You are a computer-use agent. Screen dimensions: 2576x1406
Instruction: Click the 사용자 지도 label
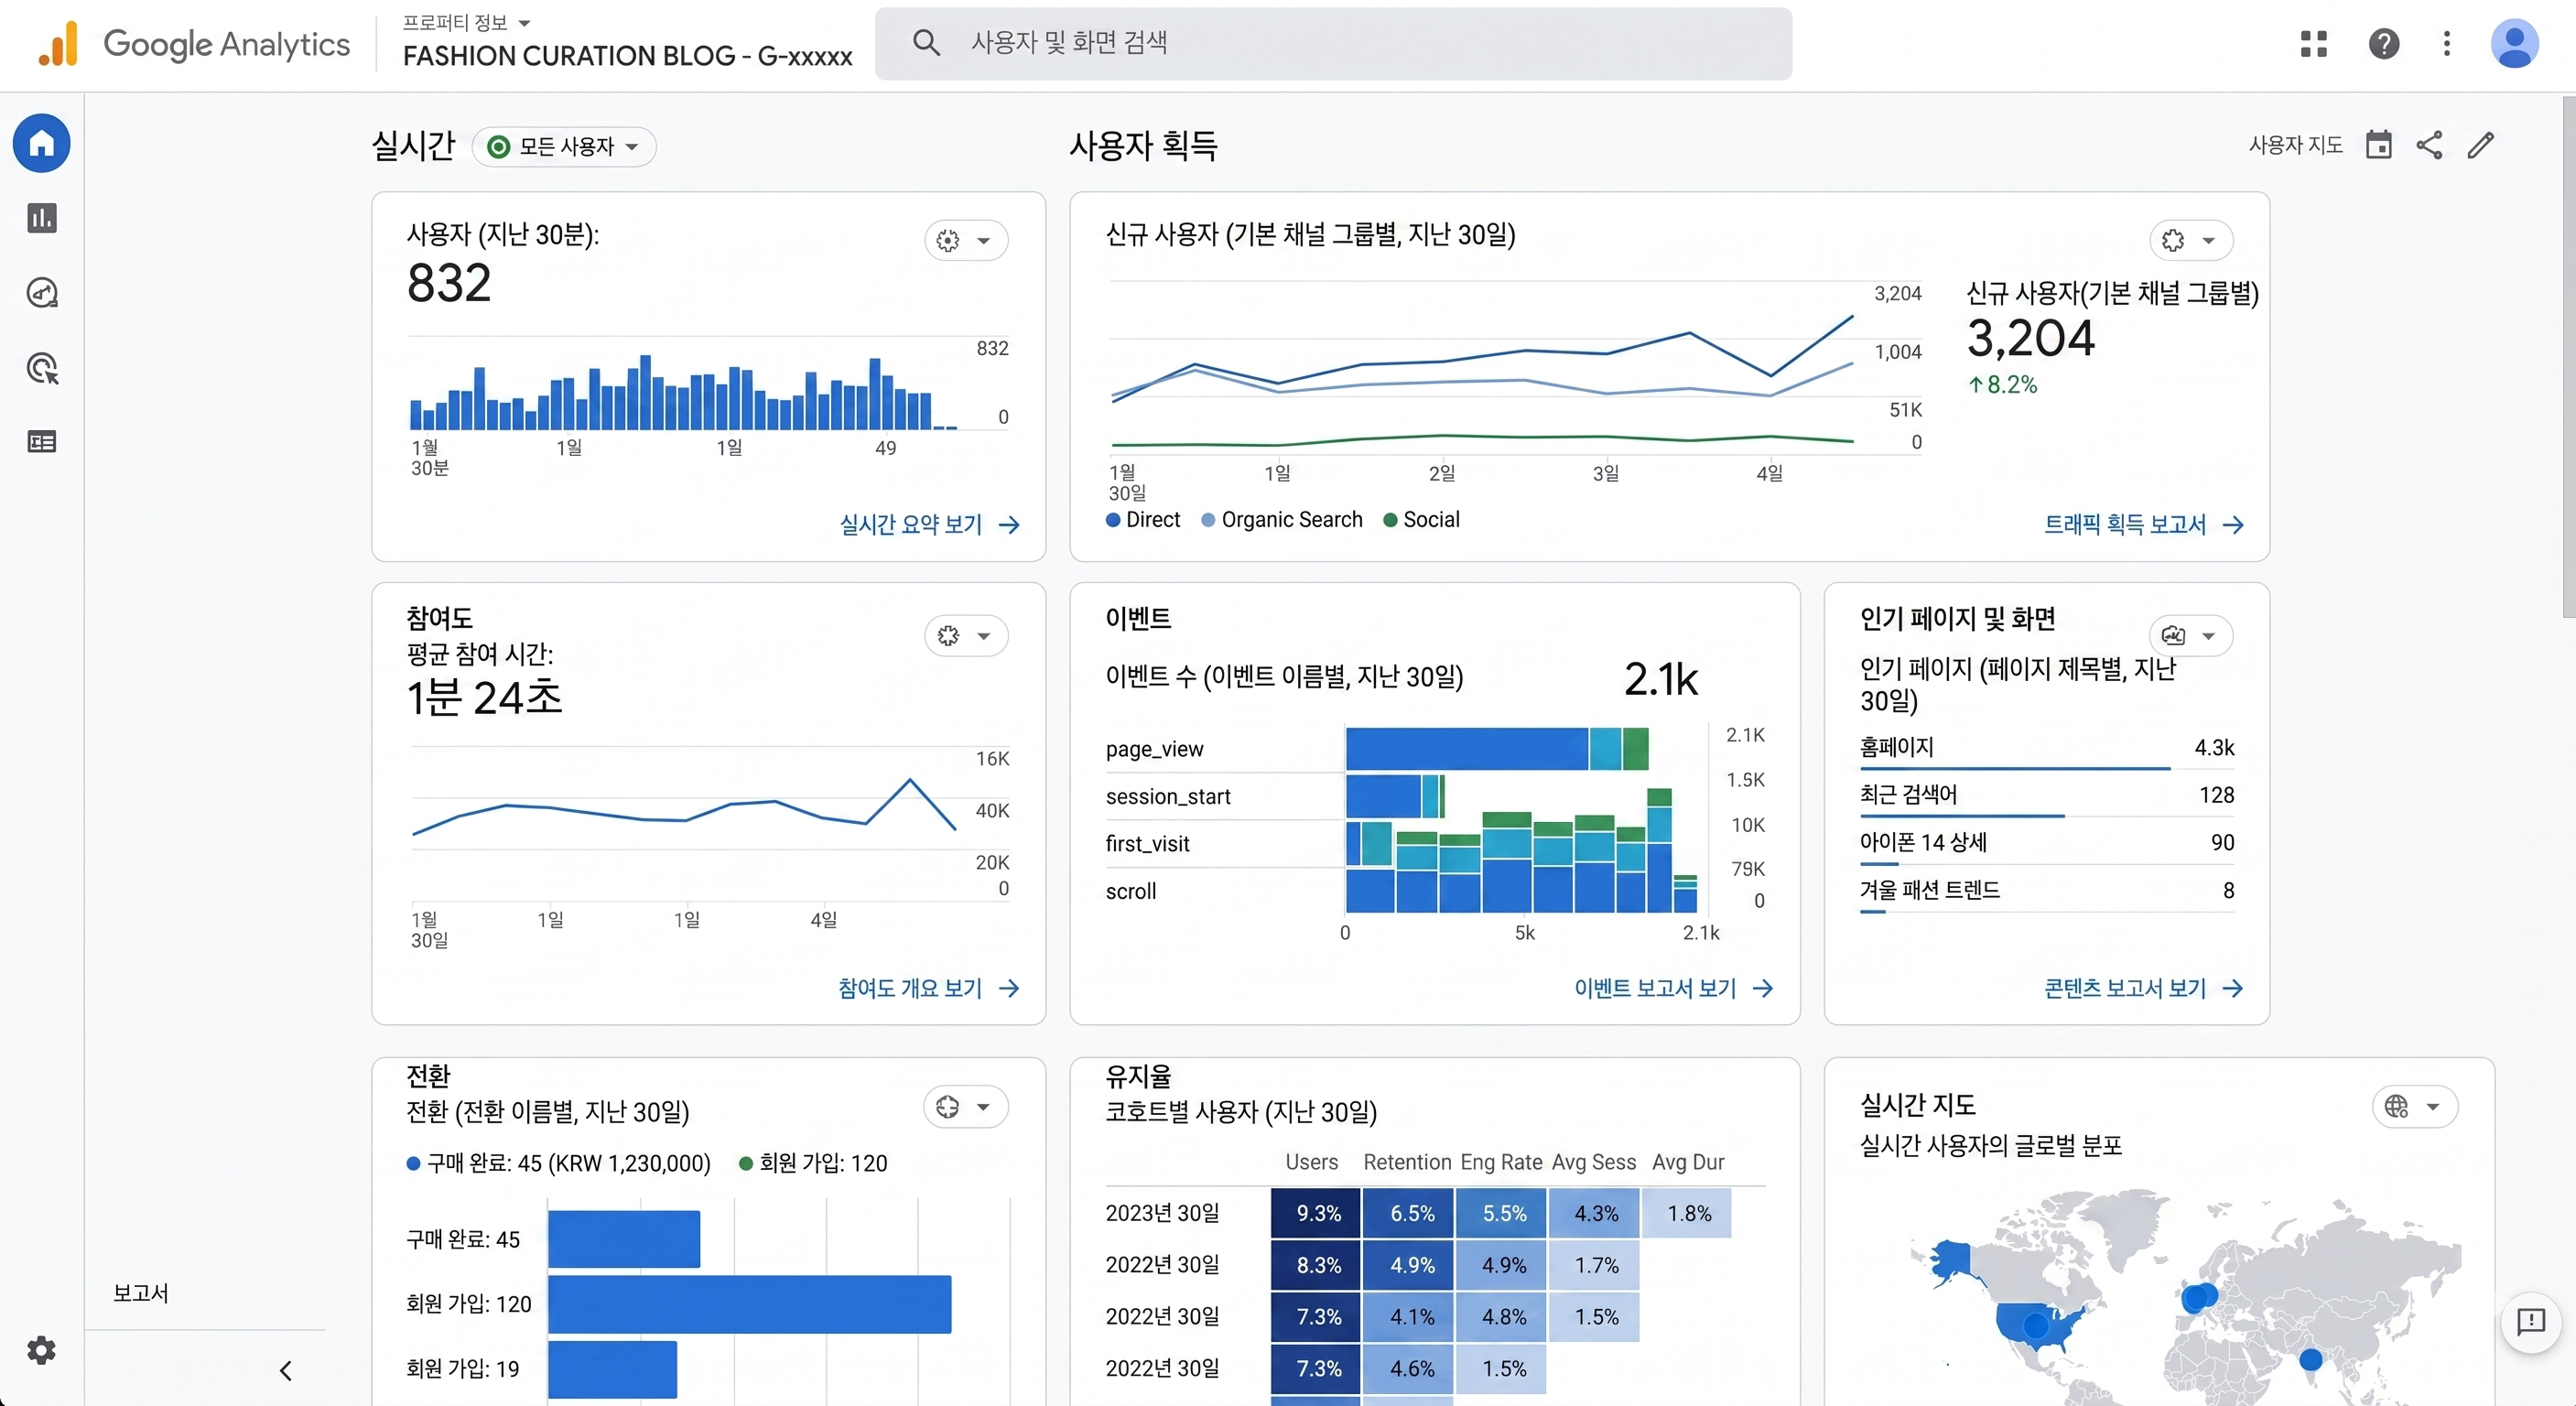[x=2296, y=145]
